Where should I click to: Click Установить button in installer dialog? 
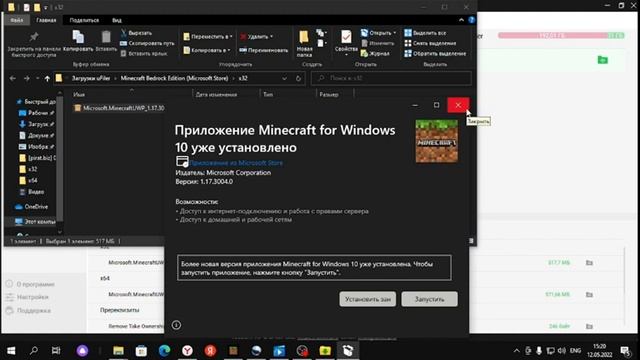(368, 299)
